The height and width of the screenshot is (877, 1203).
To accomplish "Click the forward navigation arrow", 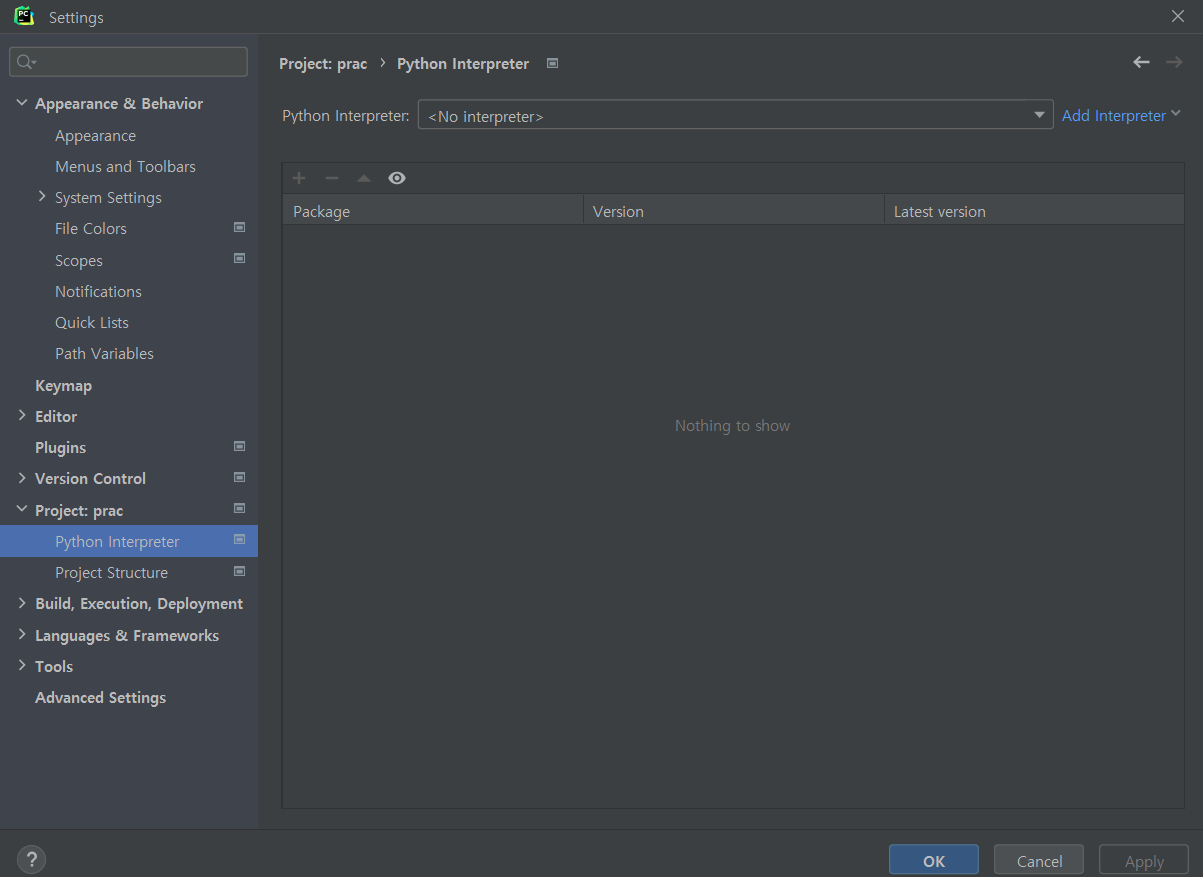I will click(1174, 63).
